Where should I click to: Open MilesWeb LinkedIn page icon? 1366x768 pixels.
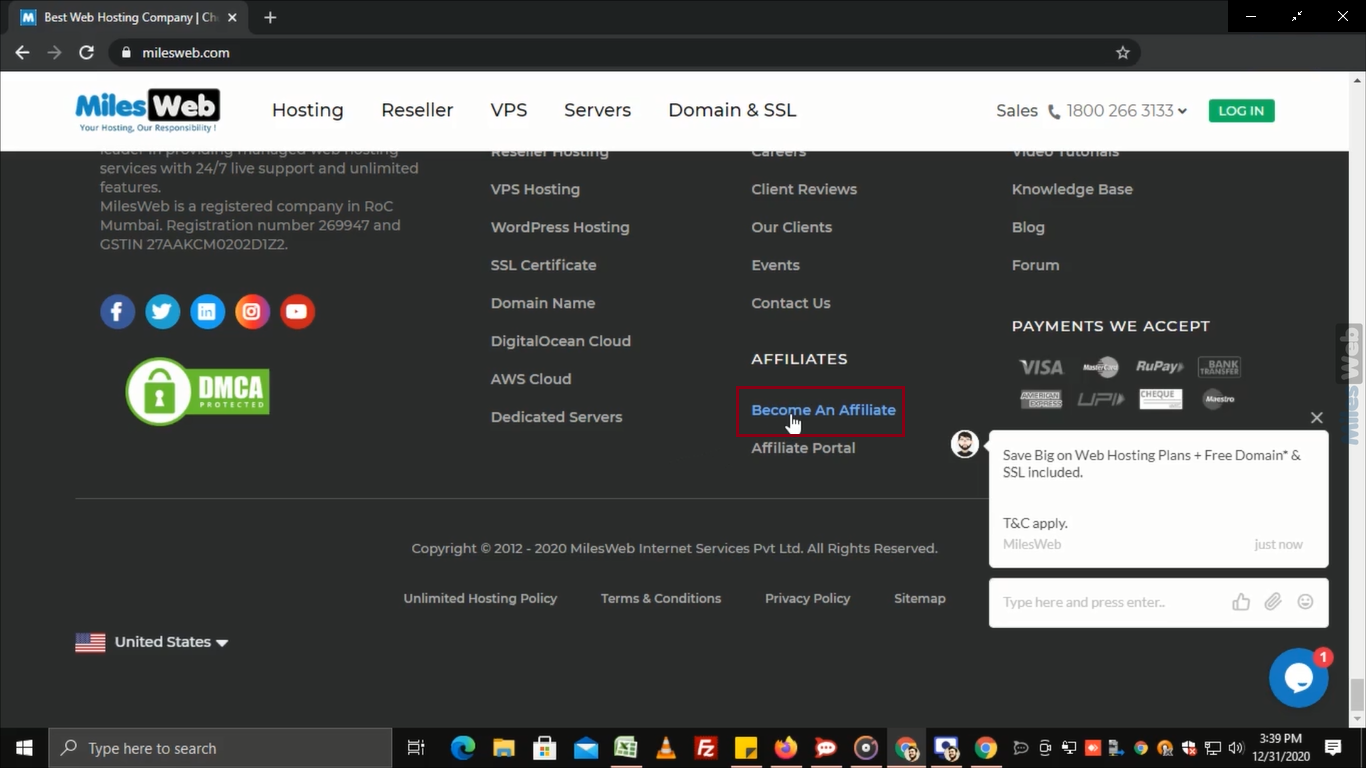click(x=207, y=312)
